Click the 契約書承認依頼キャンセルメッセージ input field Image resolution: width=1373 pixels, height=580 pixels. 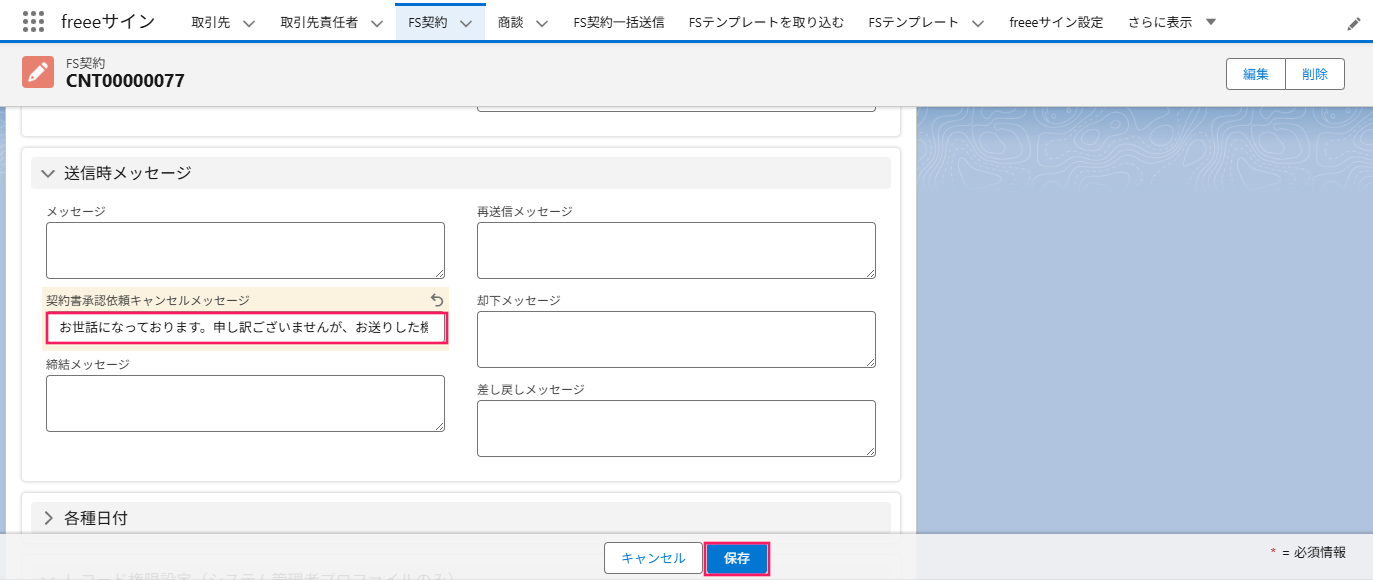pyautogui.click(x=245, y=328)
